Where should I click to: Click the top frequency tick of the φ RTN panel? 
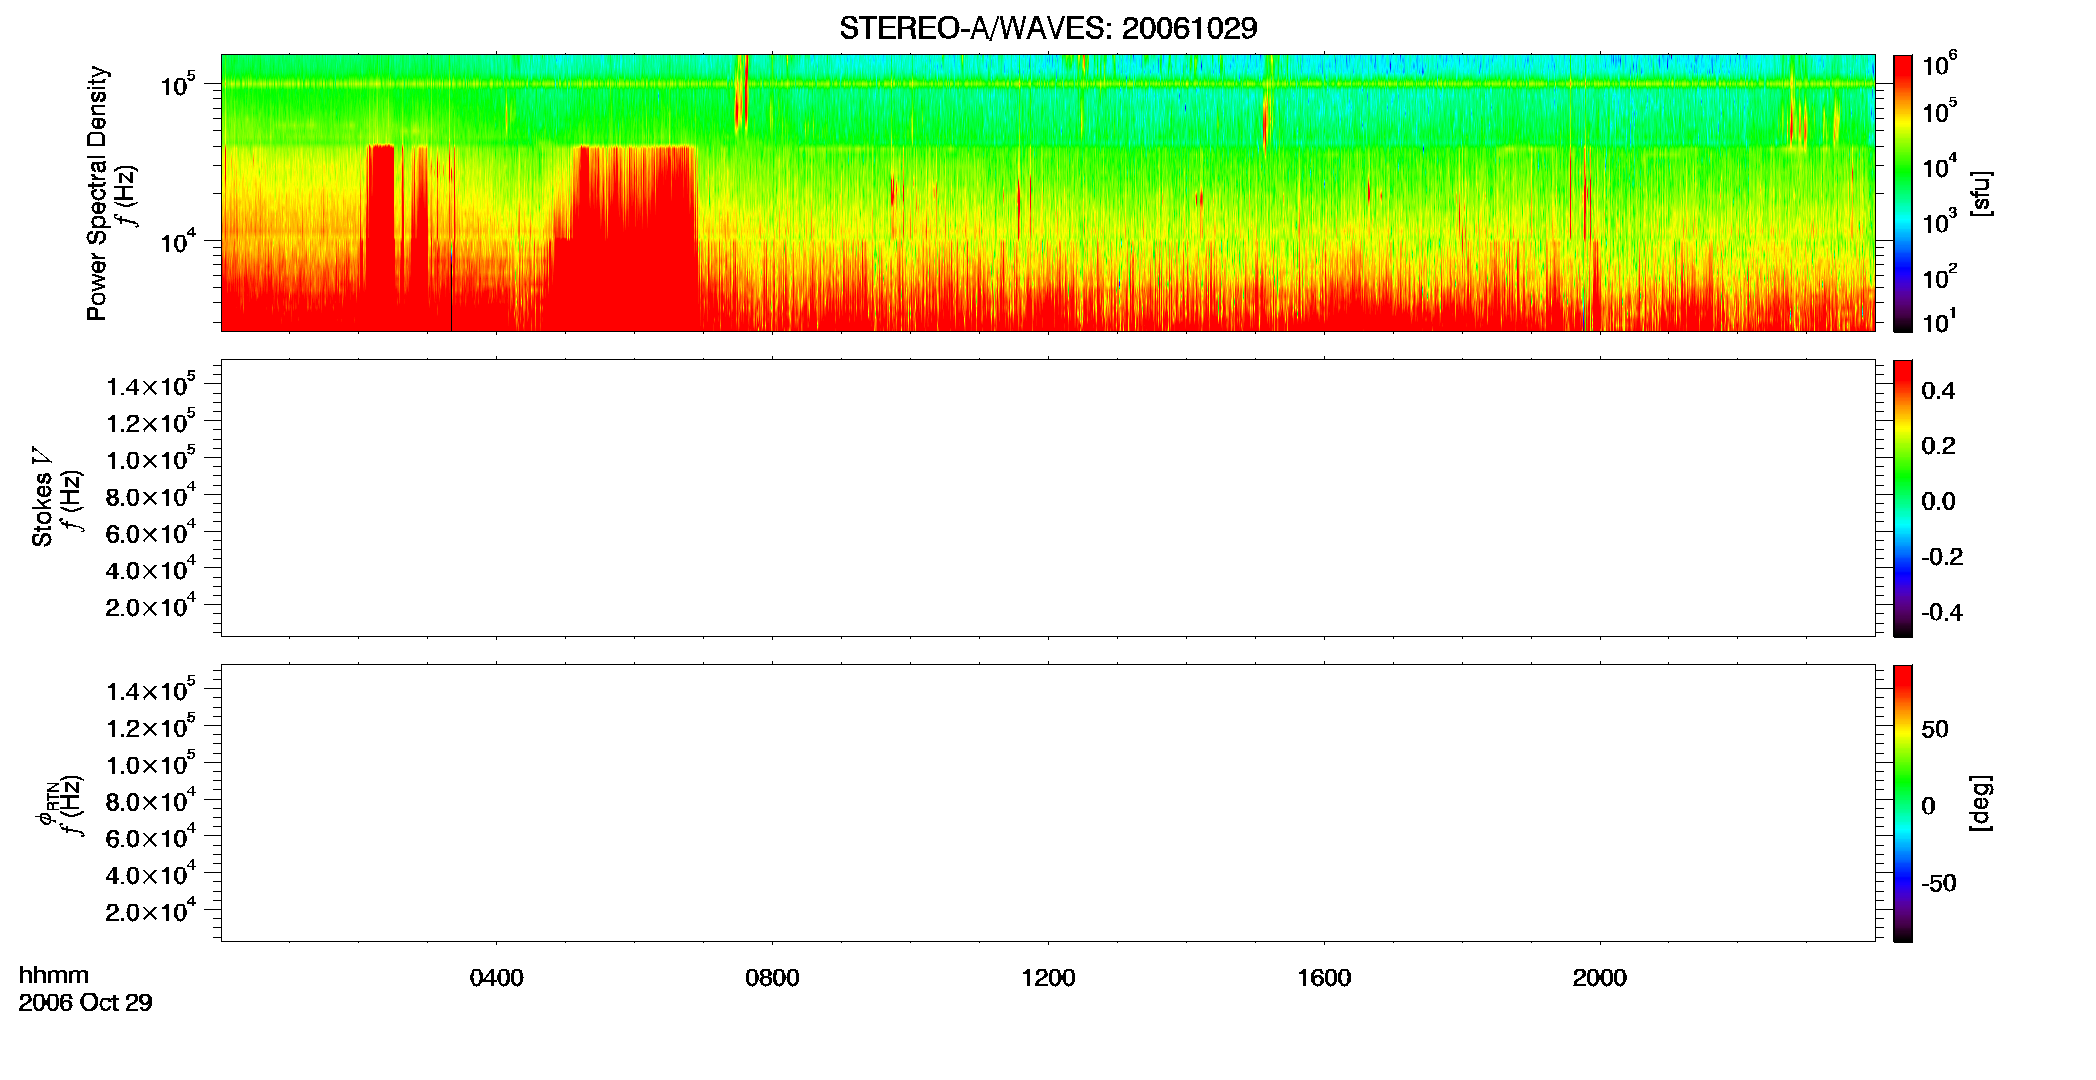[151, 691]
